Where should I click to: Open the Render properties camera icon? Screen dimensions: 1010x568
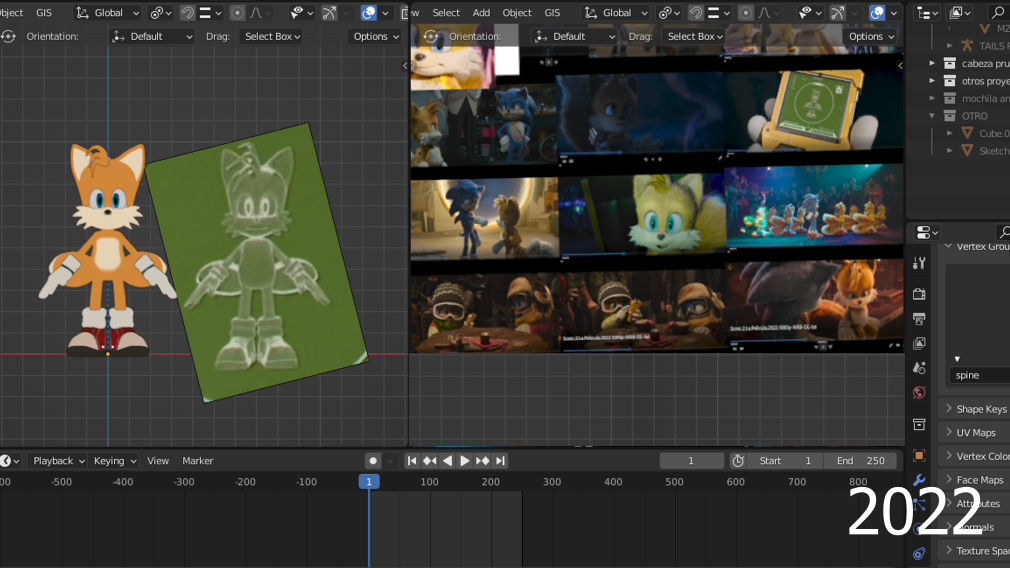[x=919, y=294]
